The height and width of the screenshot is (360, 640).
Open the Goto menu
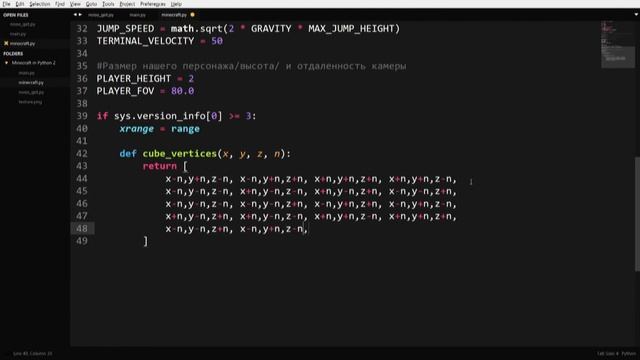pos(91,4)
